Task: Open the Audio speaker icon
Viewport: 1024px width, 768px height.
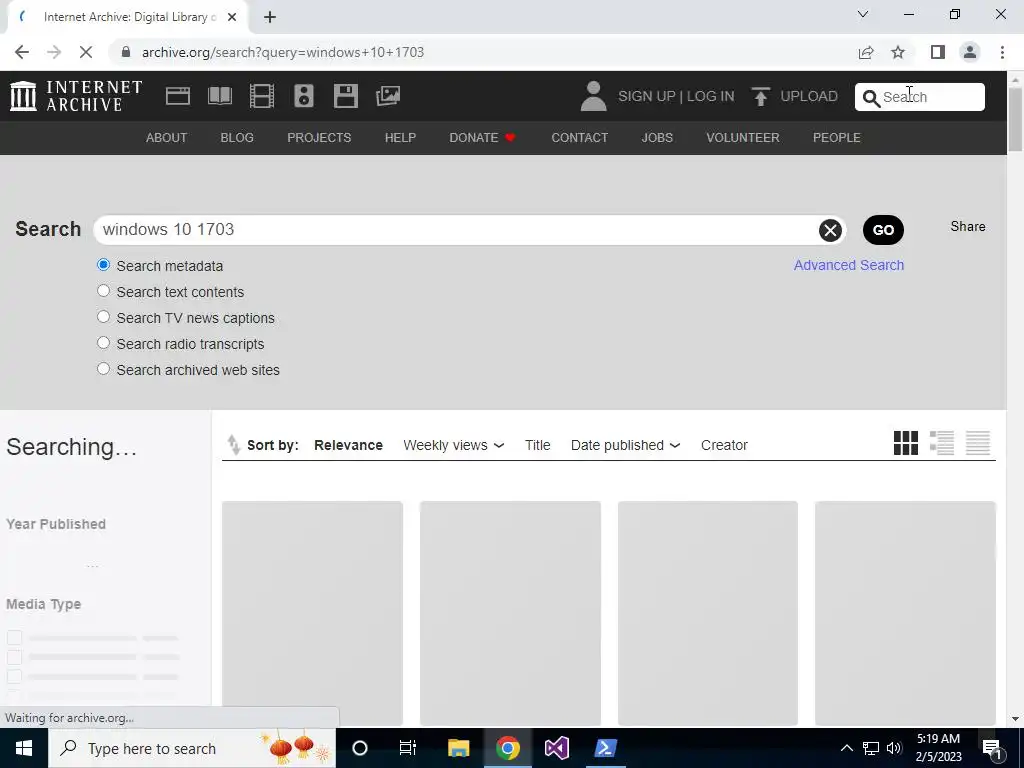Action: tap(304, 96)
